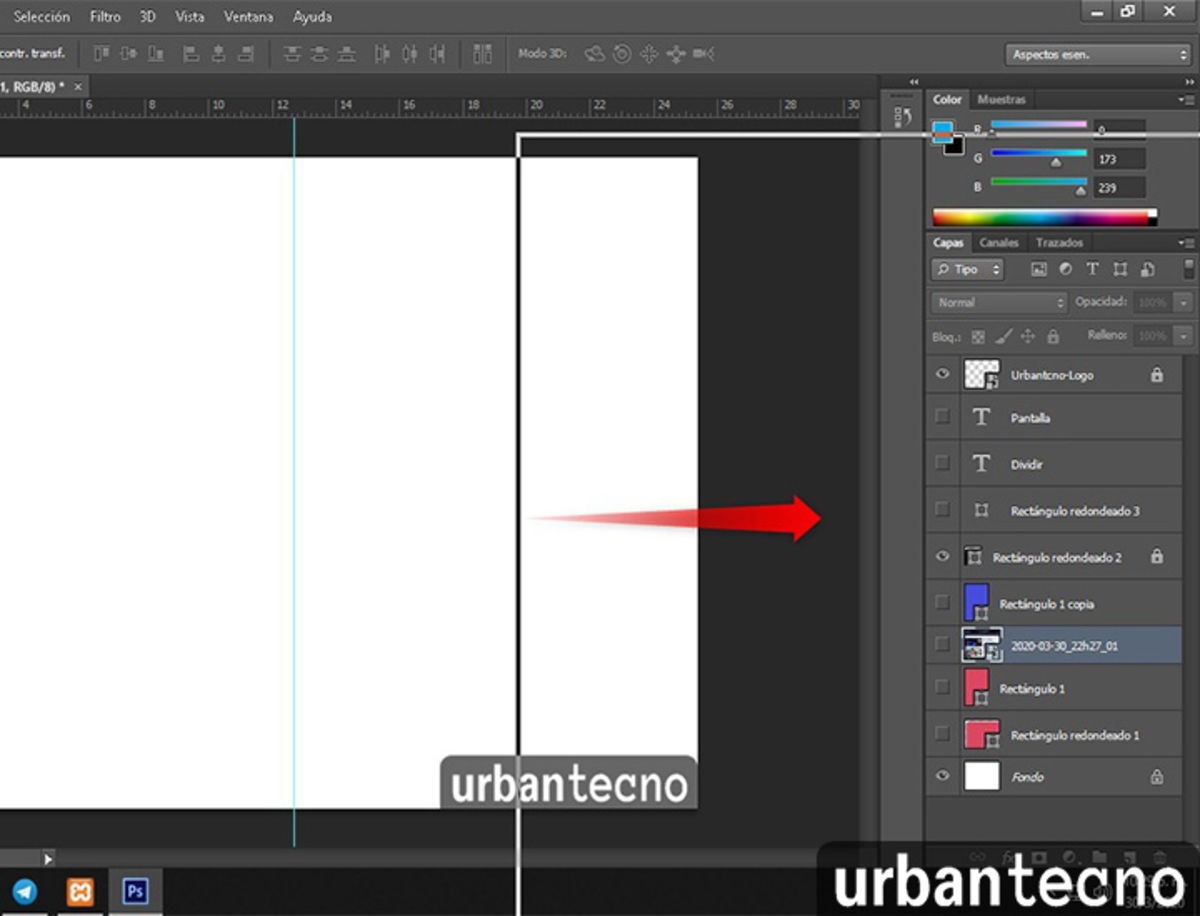Click the lock image pixels brush icon
1200x916 pixels.
pyautogui.click(x=1004, y=337)
